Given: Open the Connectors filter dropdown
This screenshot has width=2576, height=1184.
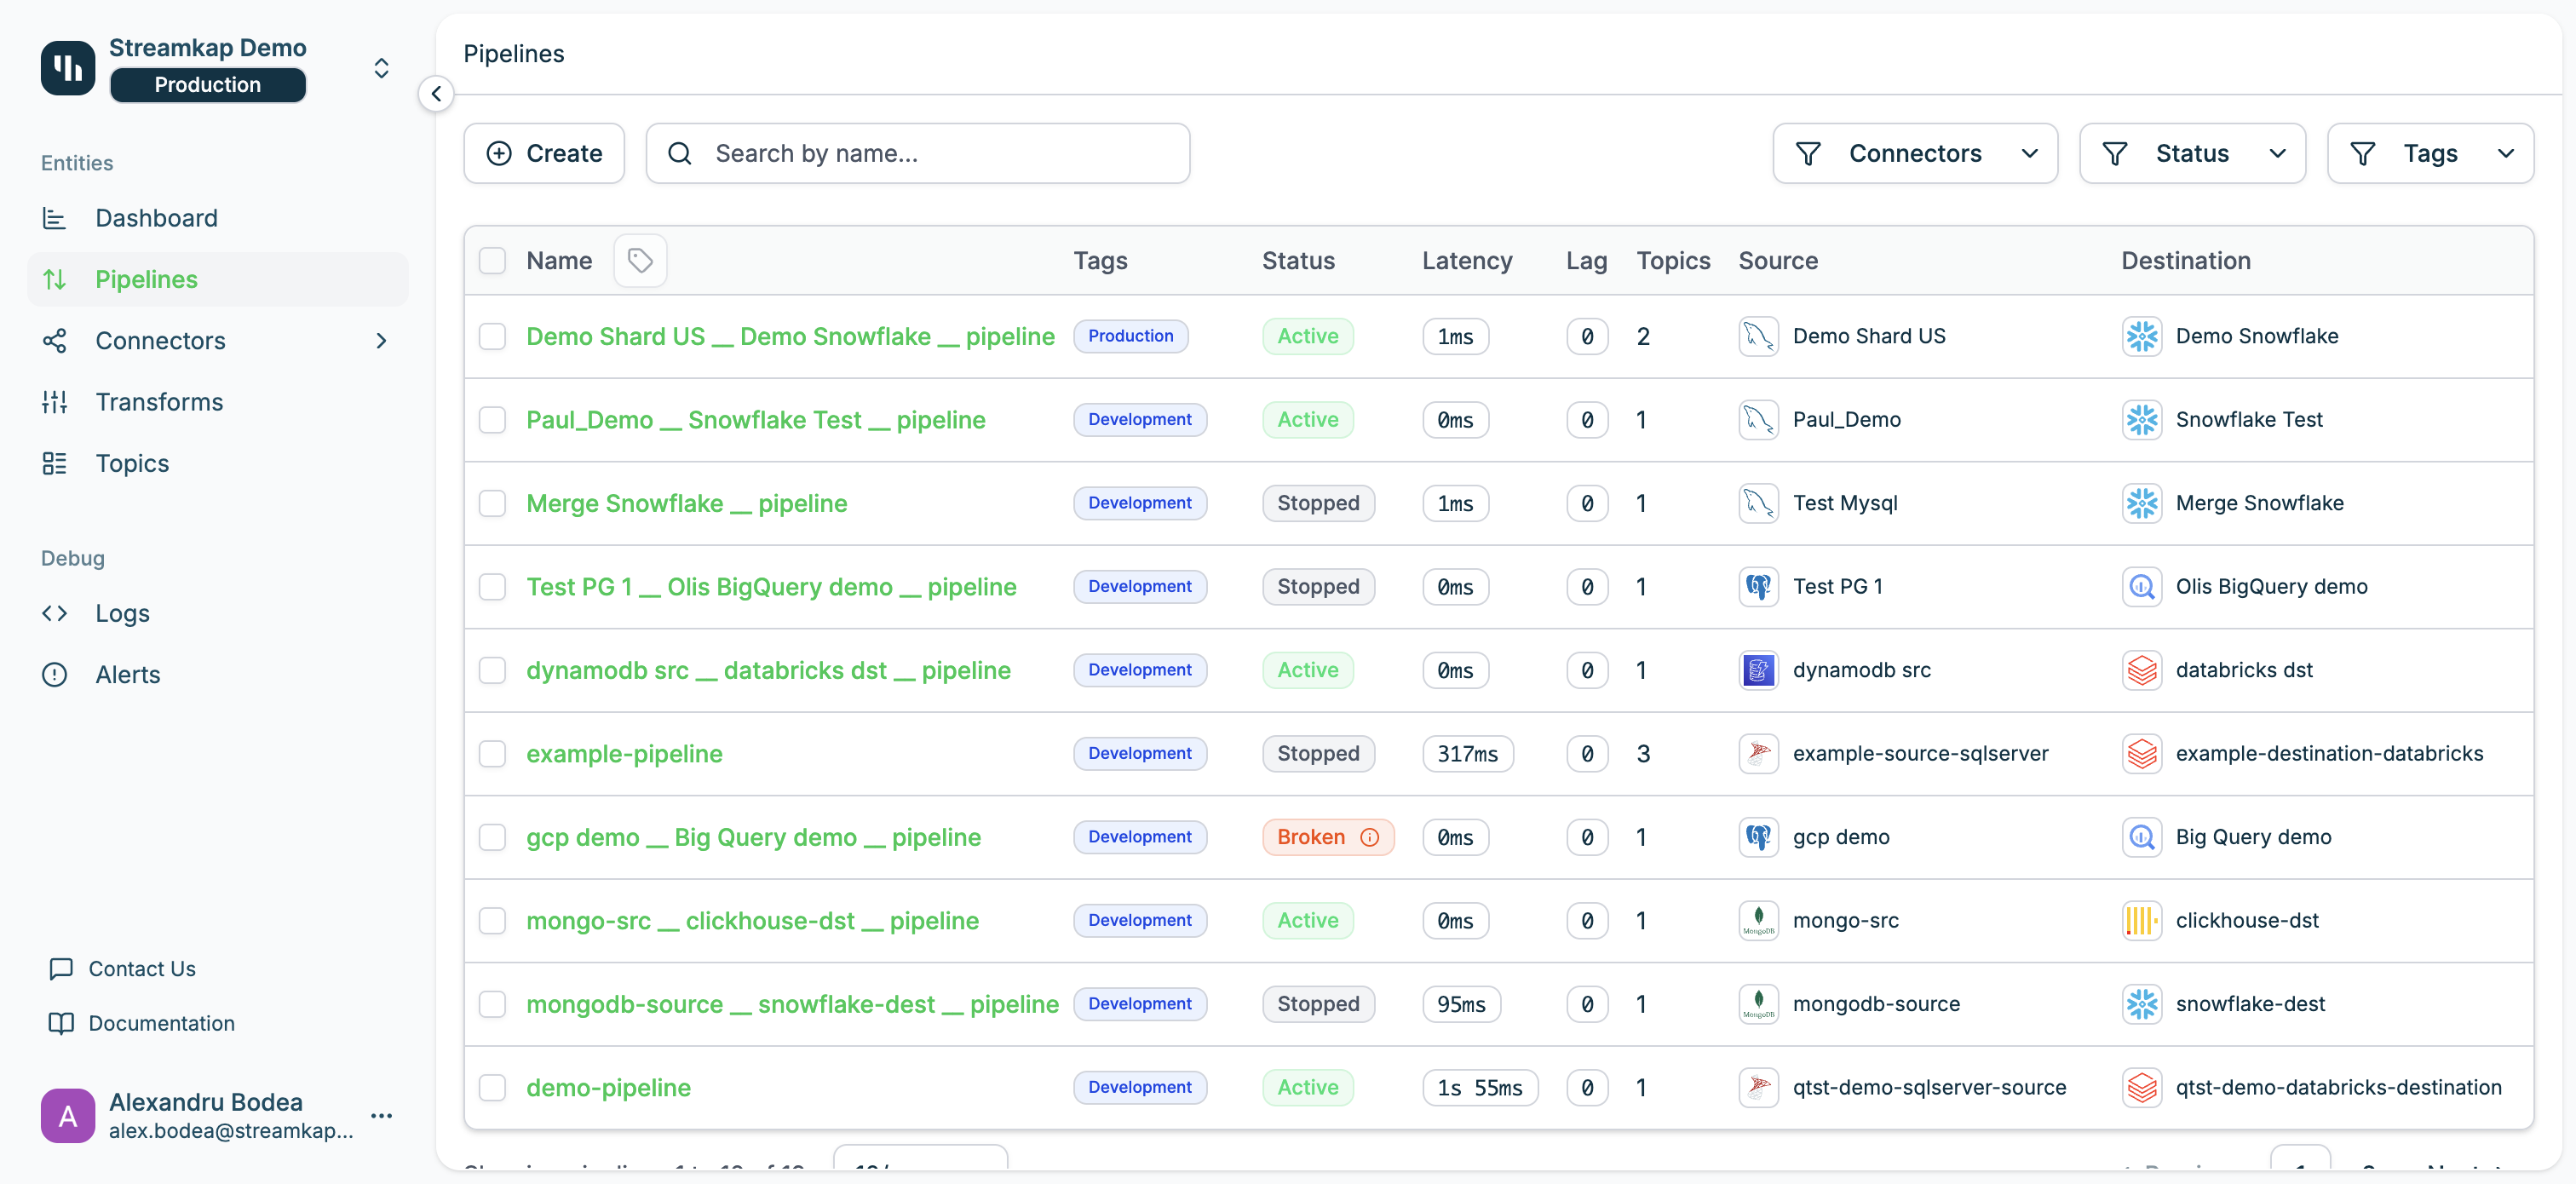Looking at the screenshot, I should [1914, 153].
